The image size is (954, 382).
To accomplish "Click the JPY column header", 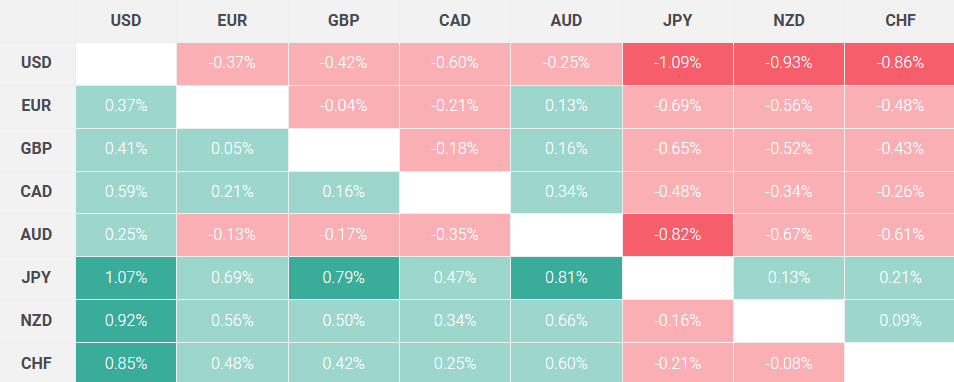I will click(x=678, y=21).
